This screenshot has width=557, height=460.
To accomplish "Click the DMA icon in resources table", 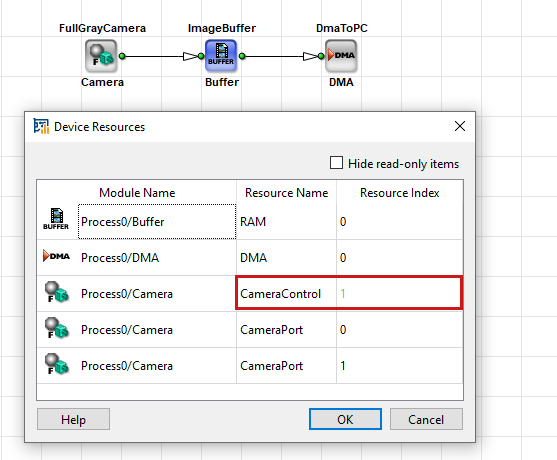I will click(x=56, y=256).
